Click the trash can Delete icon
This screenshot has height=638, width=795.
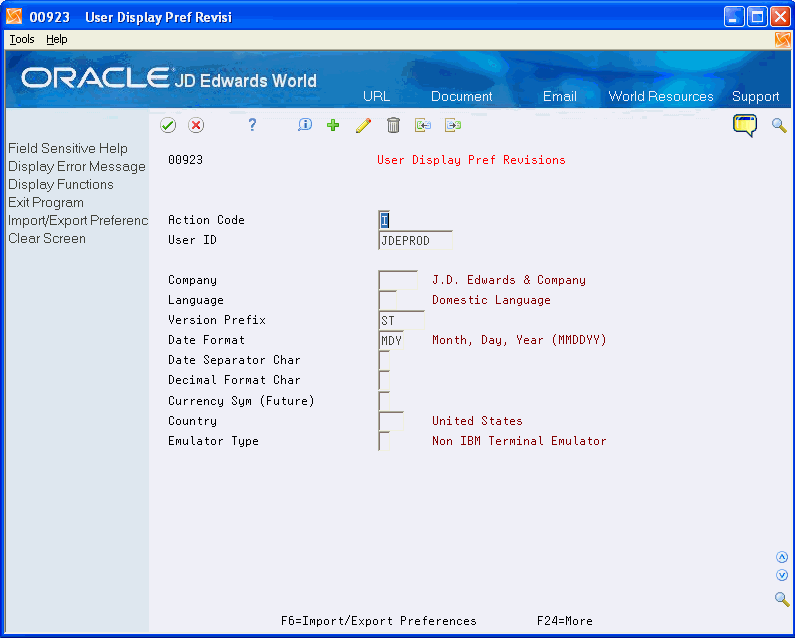(x=393, y=125)
